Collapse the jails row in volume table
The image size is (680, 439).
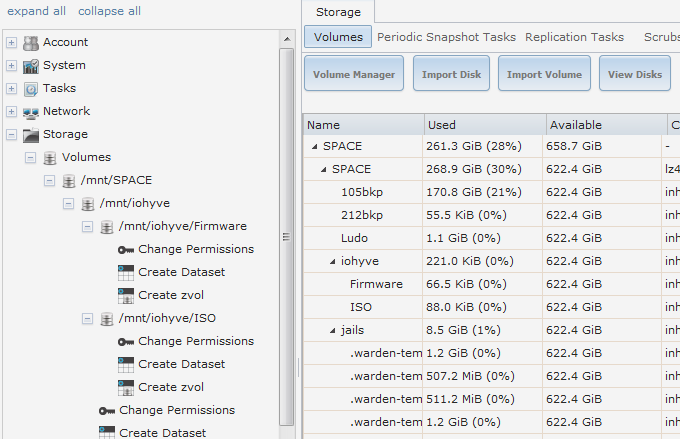coord(333,330)
